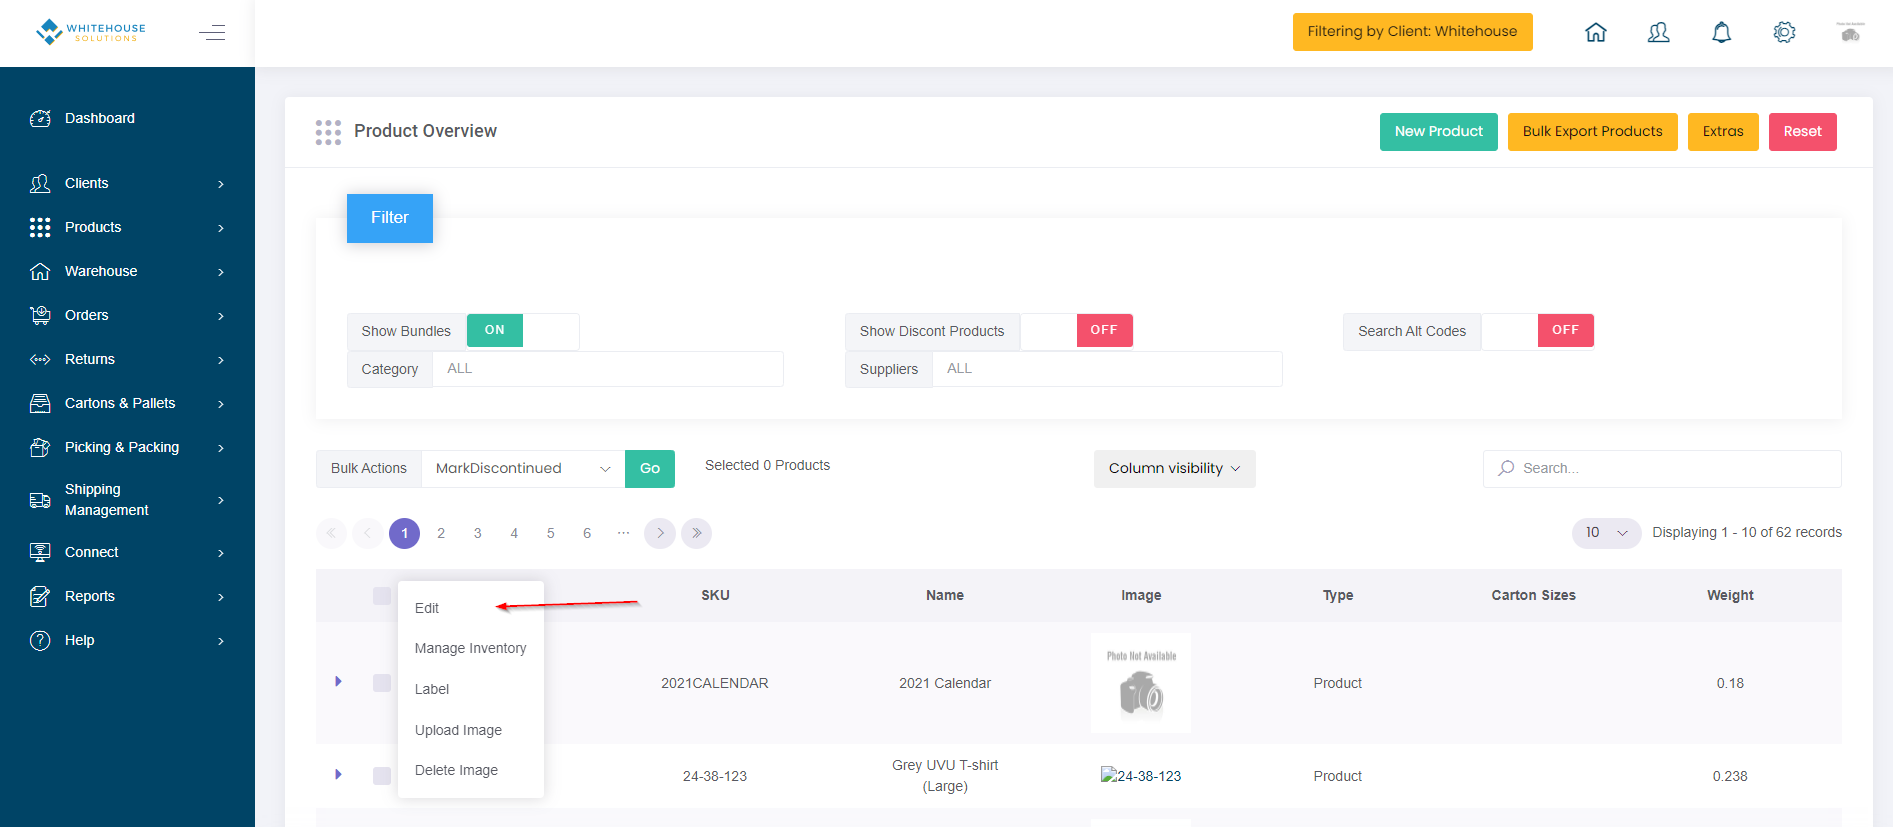The width and height of the screenshot is (1893, 827).
Task: Open the settings gear icon
Action: coord(1784,32)
